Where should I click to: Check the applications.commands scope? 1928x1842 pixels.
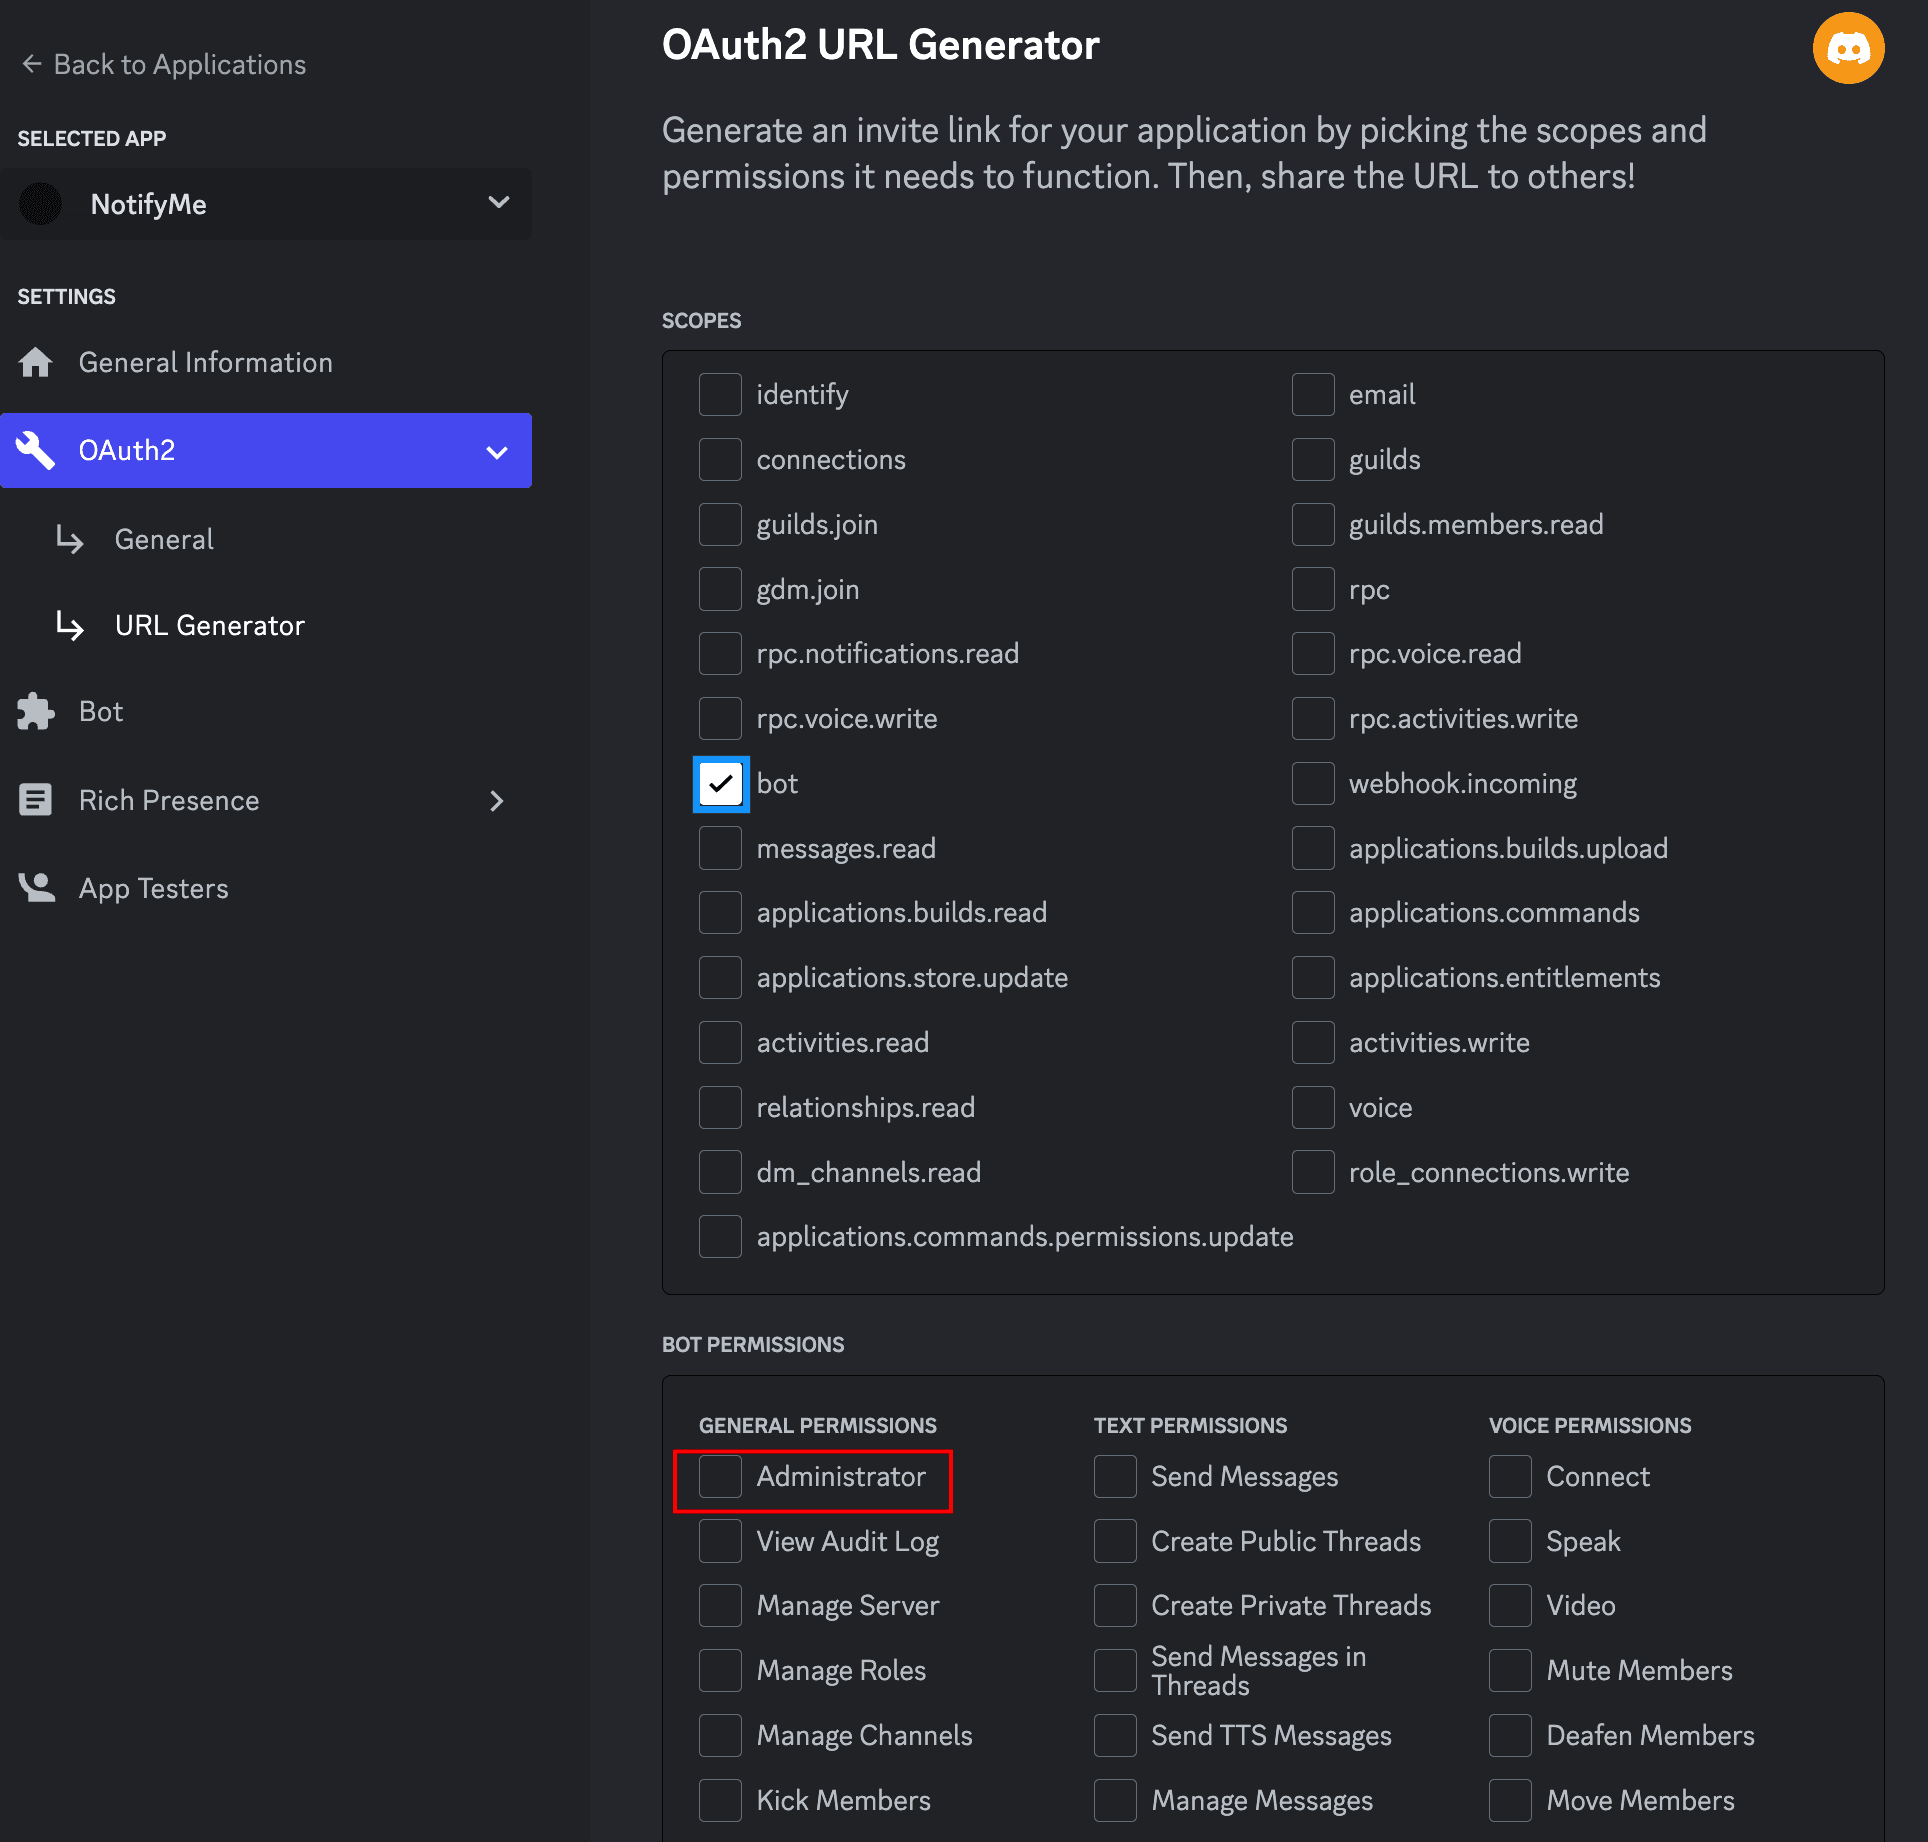[x=1312, y=913]
